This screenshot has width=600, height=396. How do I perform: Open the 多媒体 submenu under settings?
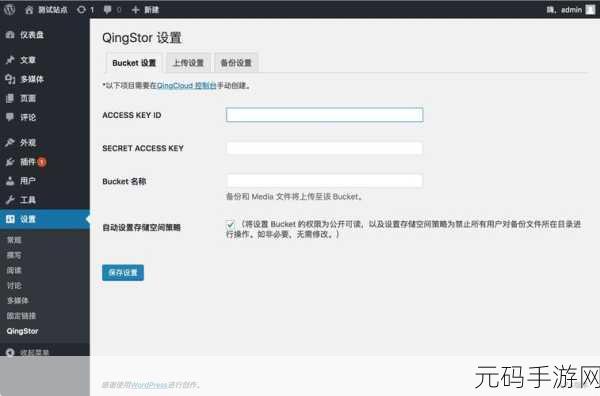(18, 301)
